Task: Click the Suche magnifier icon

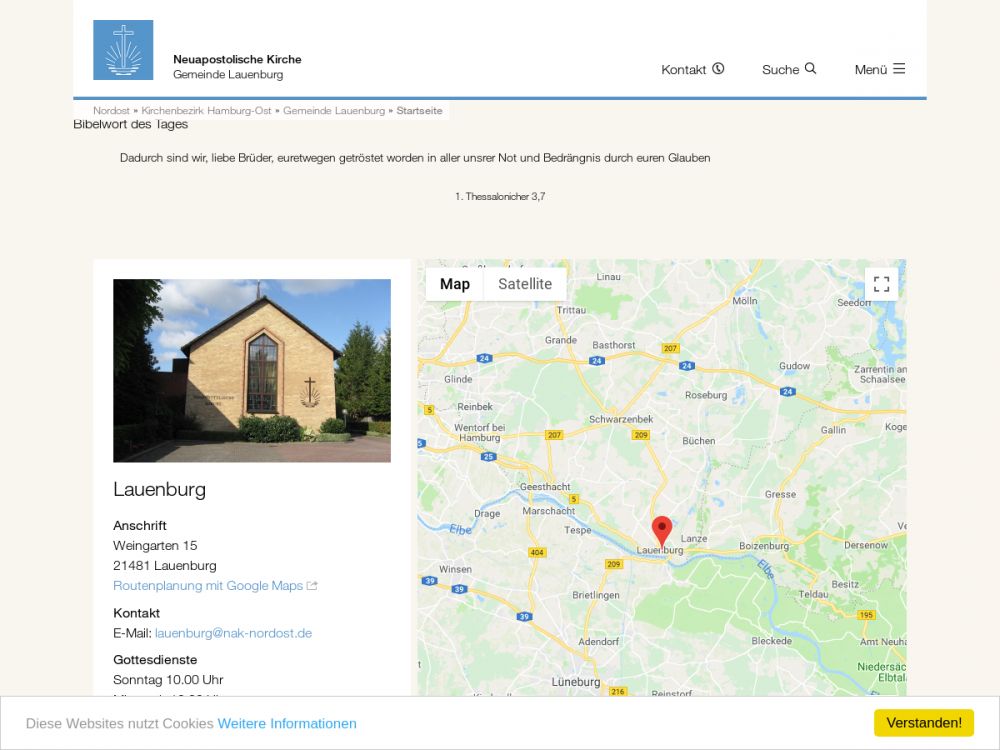Action: [x=810, y=69]
